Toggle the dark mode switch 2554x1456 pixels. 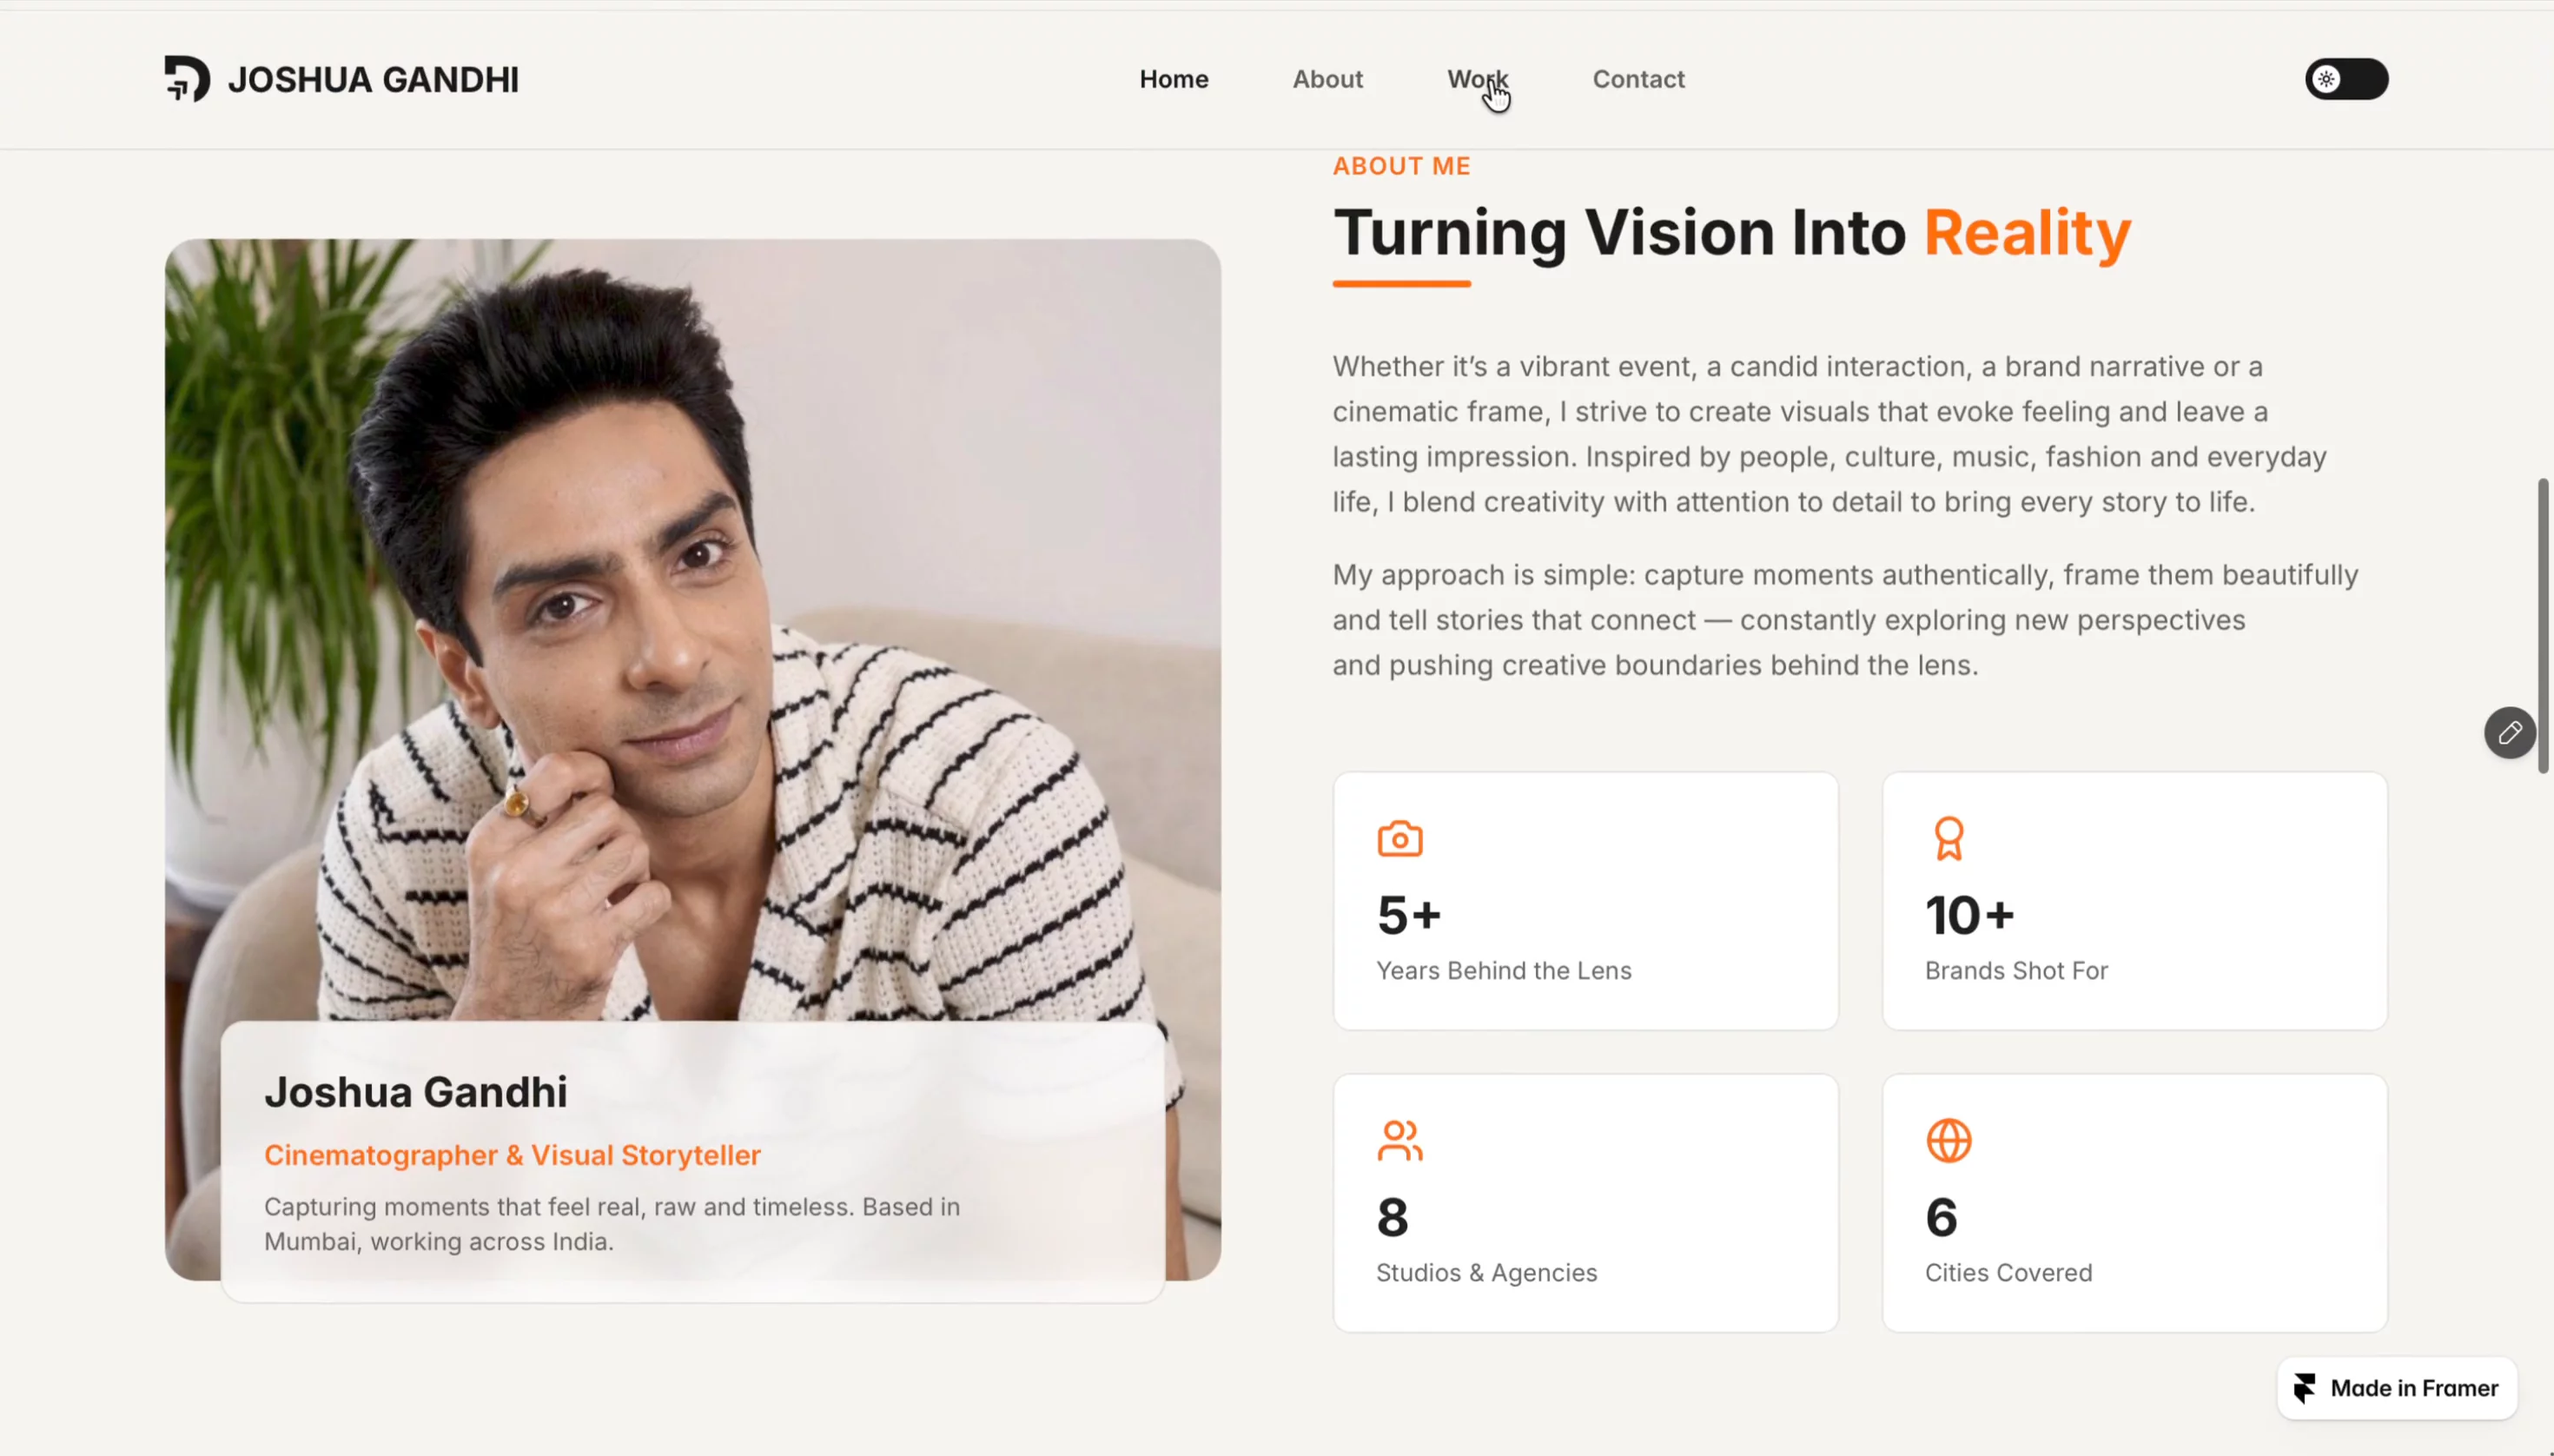2346,79
